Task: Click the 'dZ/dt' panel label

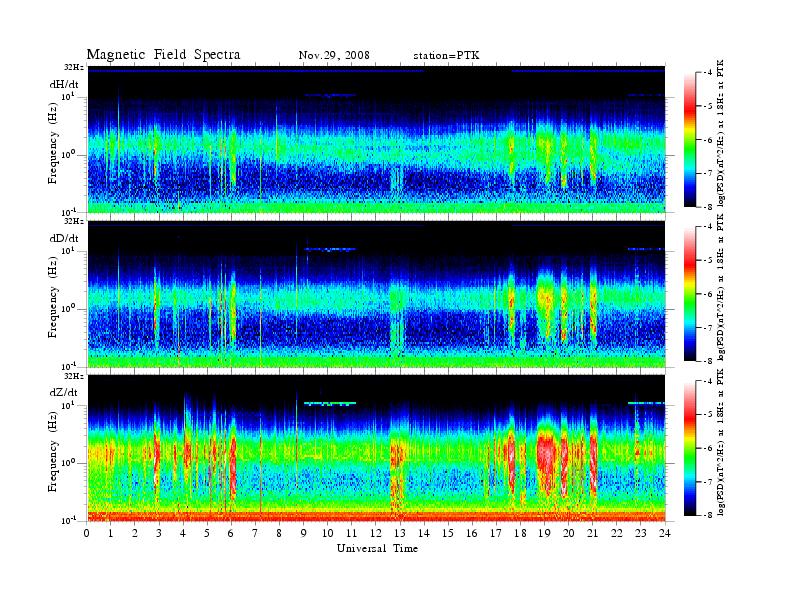Action: pyautogui.click(x=64, y=392)
